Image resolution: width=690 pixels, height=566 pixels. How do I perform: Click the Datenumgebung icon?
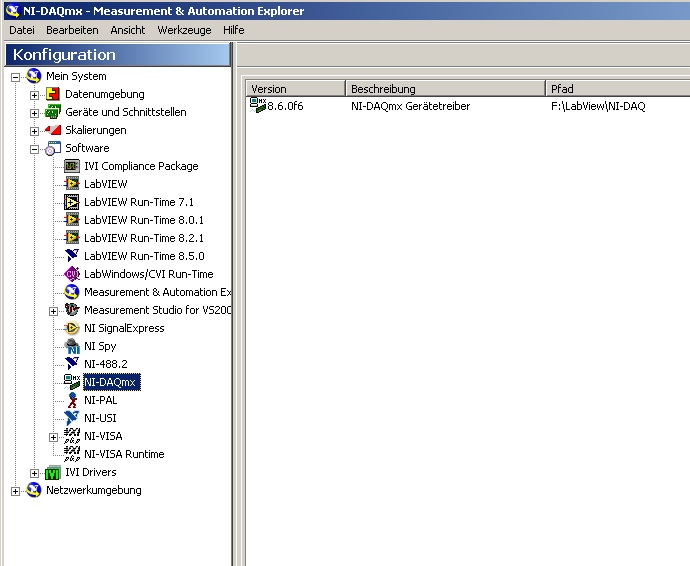coord(53,94)
